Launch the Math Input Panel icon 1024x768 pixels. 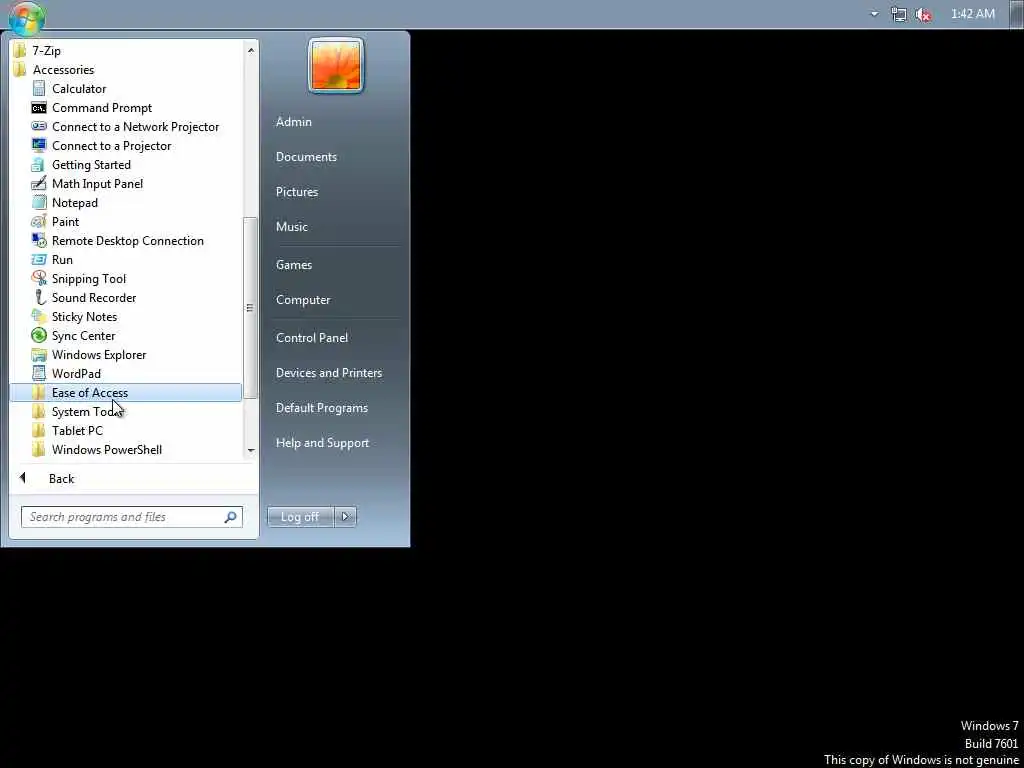39,184
